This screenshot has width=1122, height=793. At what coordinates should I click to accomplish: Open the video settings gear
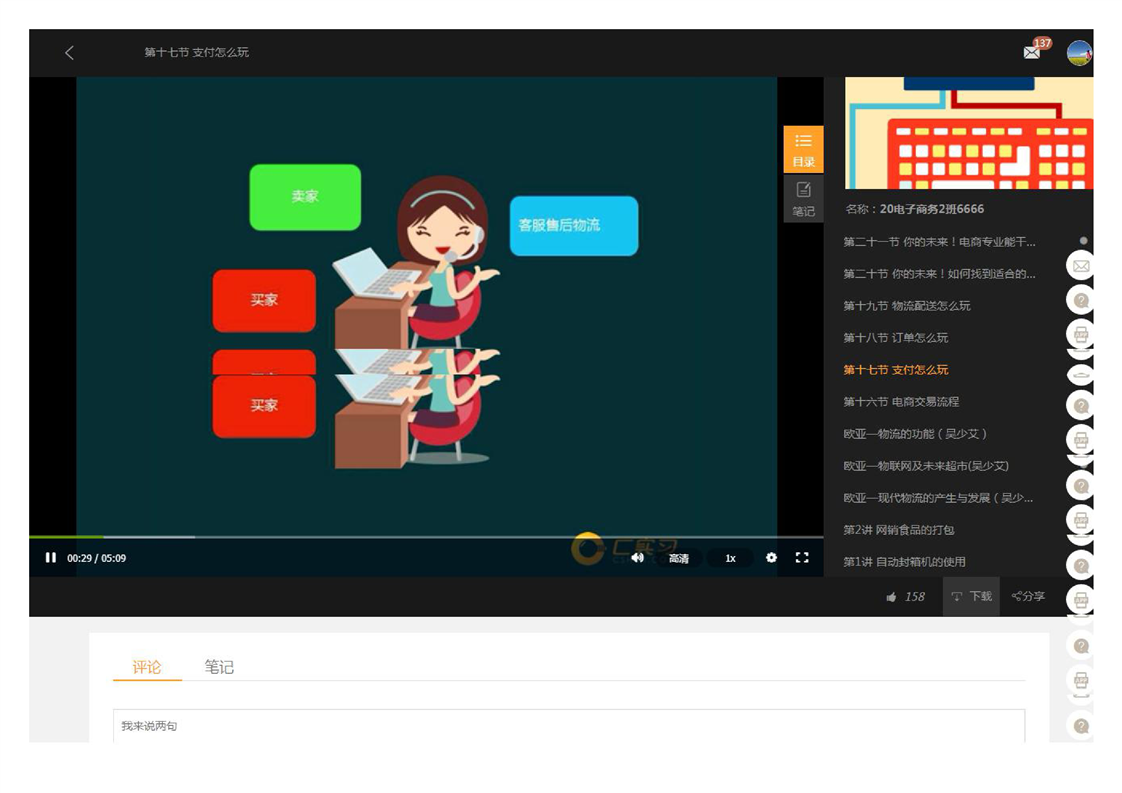(x=771, y=558)
